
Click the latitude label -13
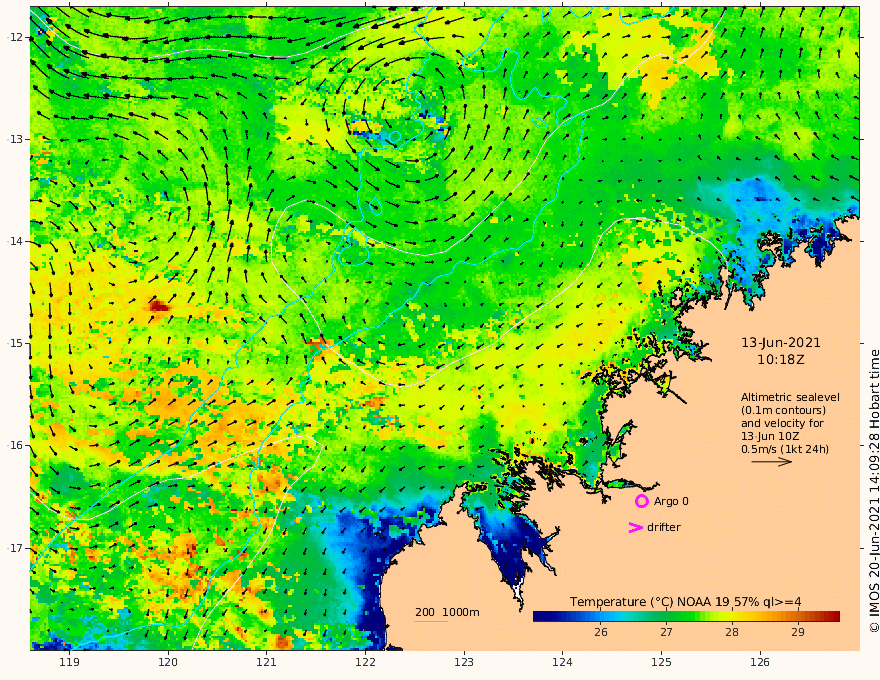15,139
